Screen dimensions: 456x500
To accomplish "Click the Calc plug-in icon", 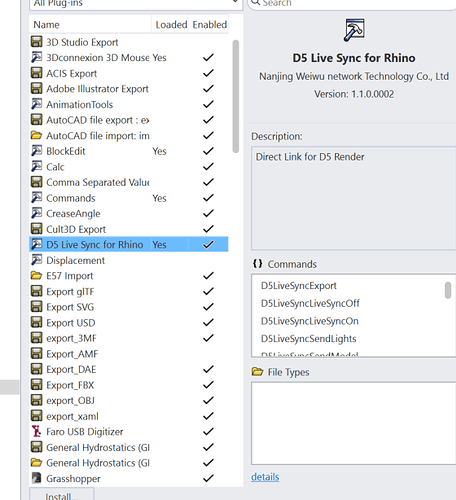I will click(37, 167).
